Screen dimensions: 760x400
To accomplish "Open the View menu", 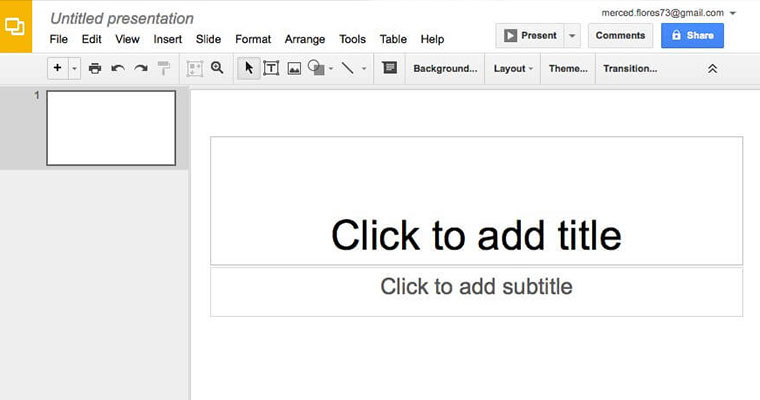I will tap(127, 39).
